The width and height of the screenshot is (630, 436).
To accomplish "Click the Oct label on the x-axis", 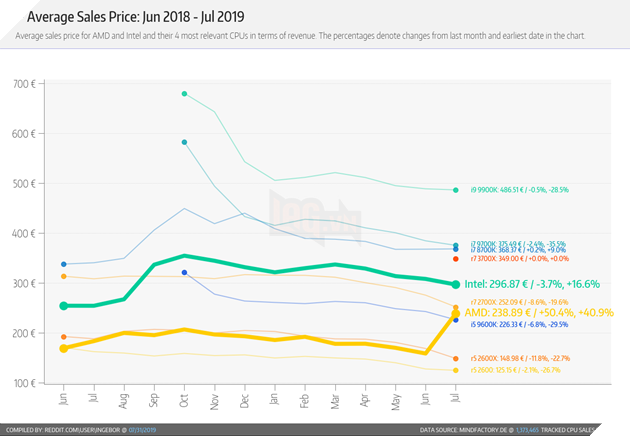I will 186,402.
